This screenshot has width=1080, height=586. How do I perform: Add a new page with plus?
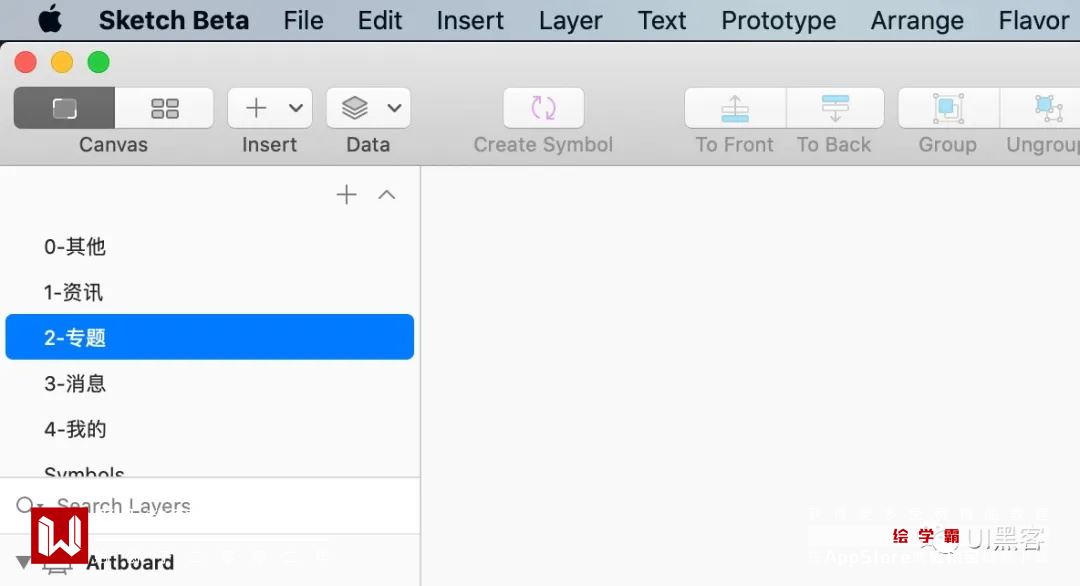(x=346, y=195)
